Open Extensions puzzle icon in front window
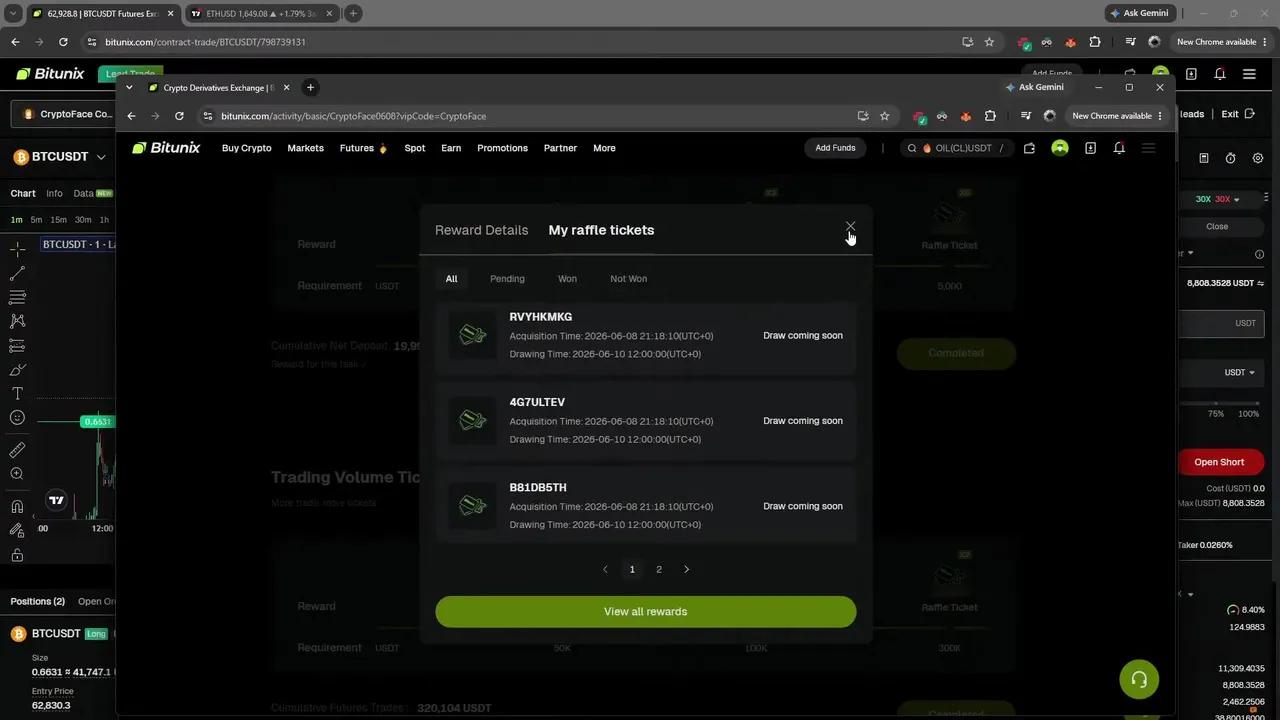 (990, 116)
